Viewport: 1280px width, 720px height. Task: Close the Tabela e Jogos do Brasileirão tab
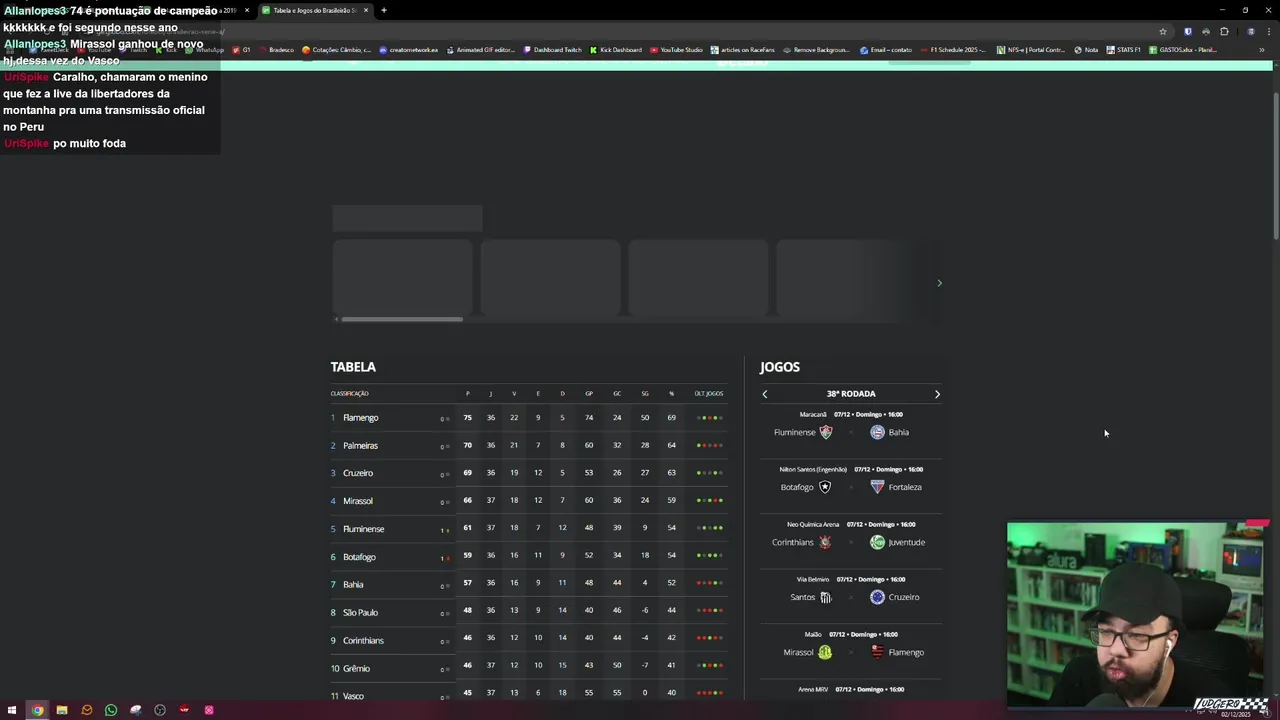coord(366,10)
